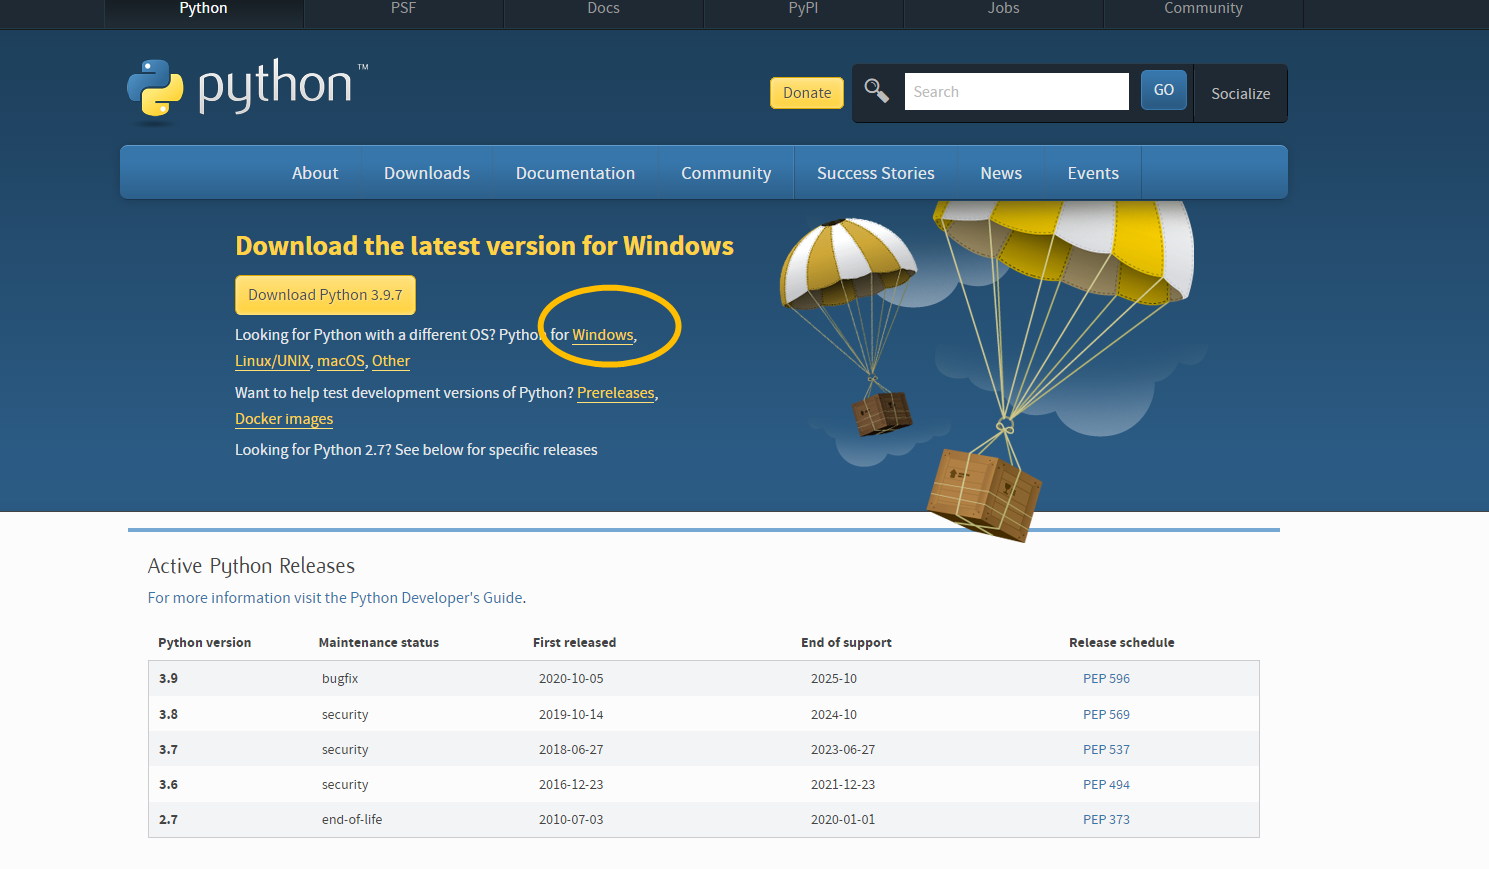Click the 2025-10 end of support cell
Image resolution: width=1489 pixels, height=869 pixels.
(834, 679)
